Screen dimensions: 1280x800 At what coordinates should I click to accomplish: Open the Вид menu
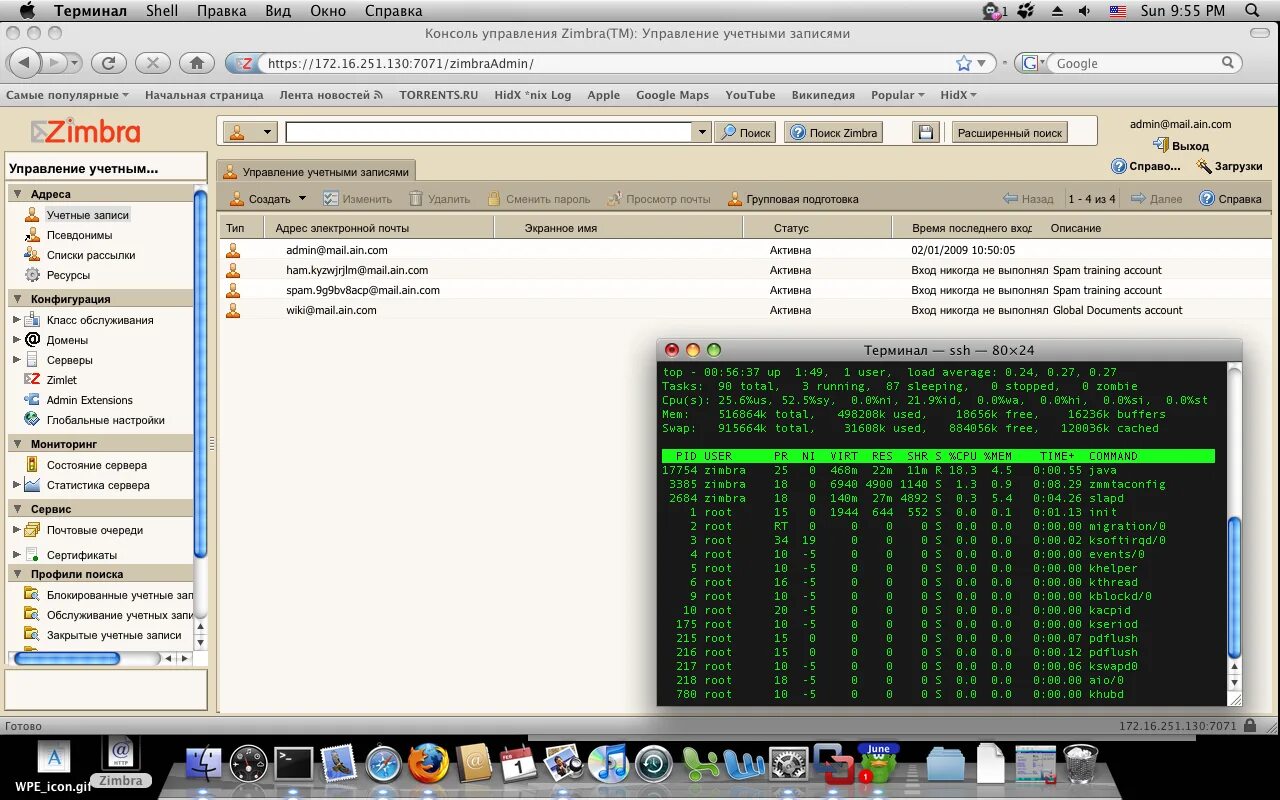pos(278,11)
